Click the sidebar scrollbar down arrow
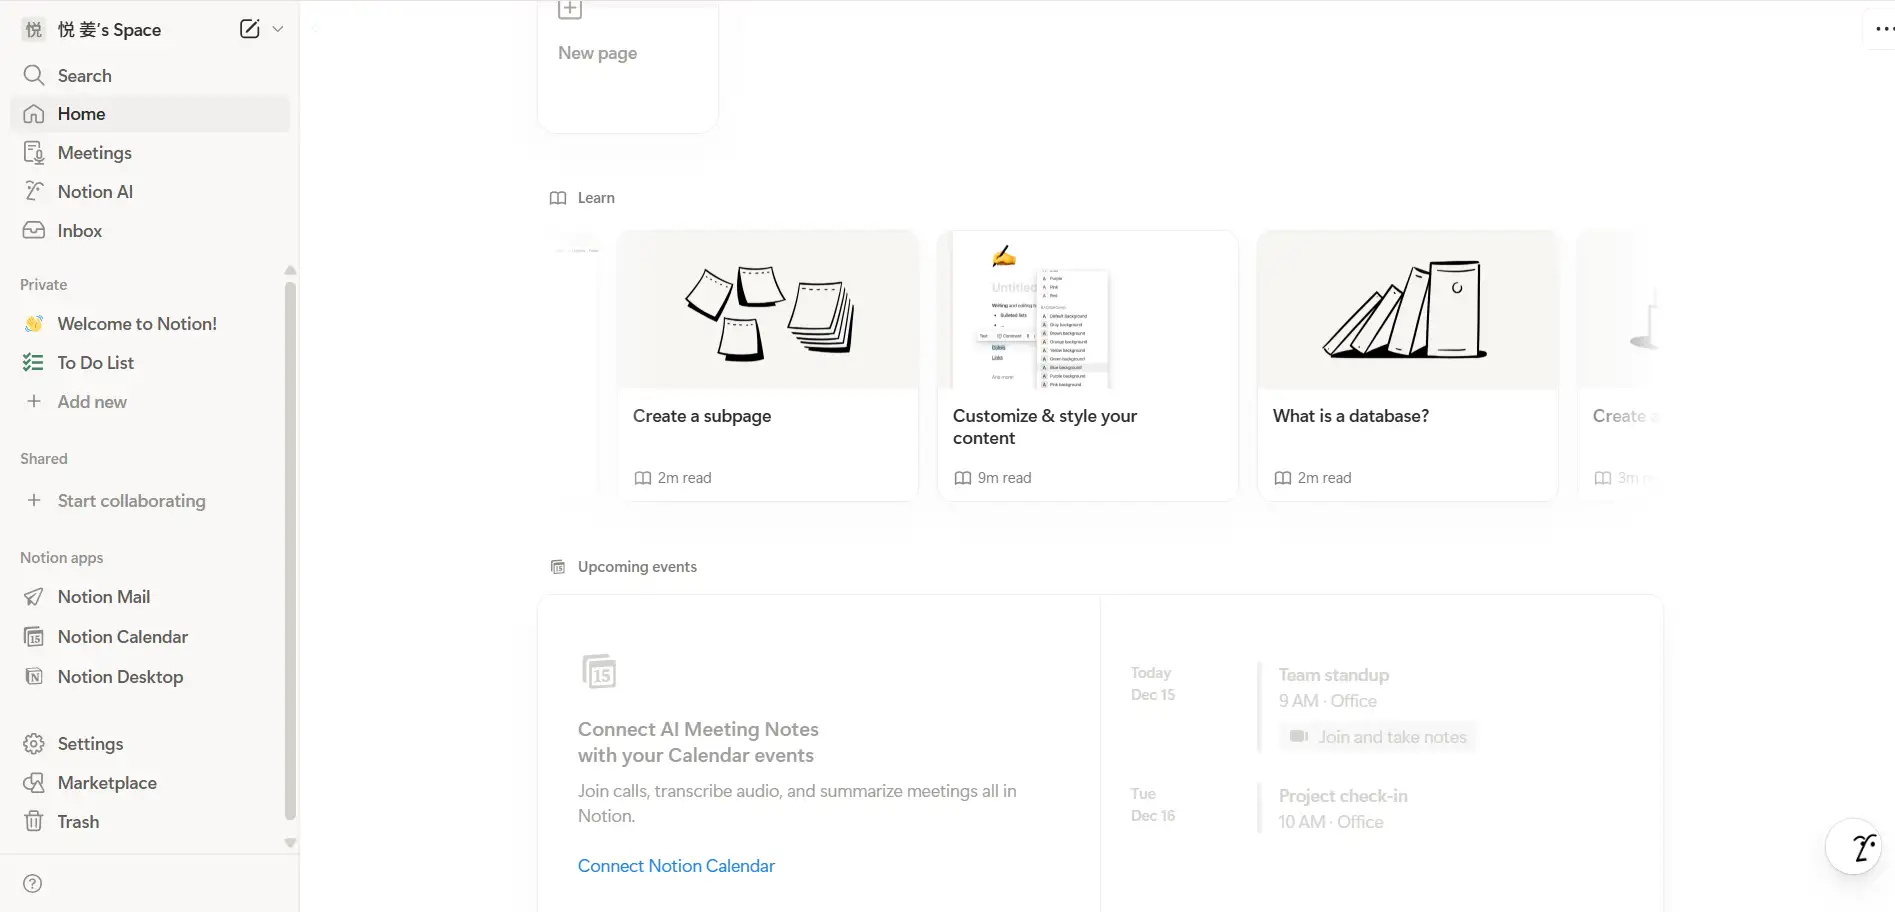This screenshot has height=912, width=1895. (290, 843)
